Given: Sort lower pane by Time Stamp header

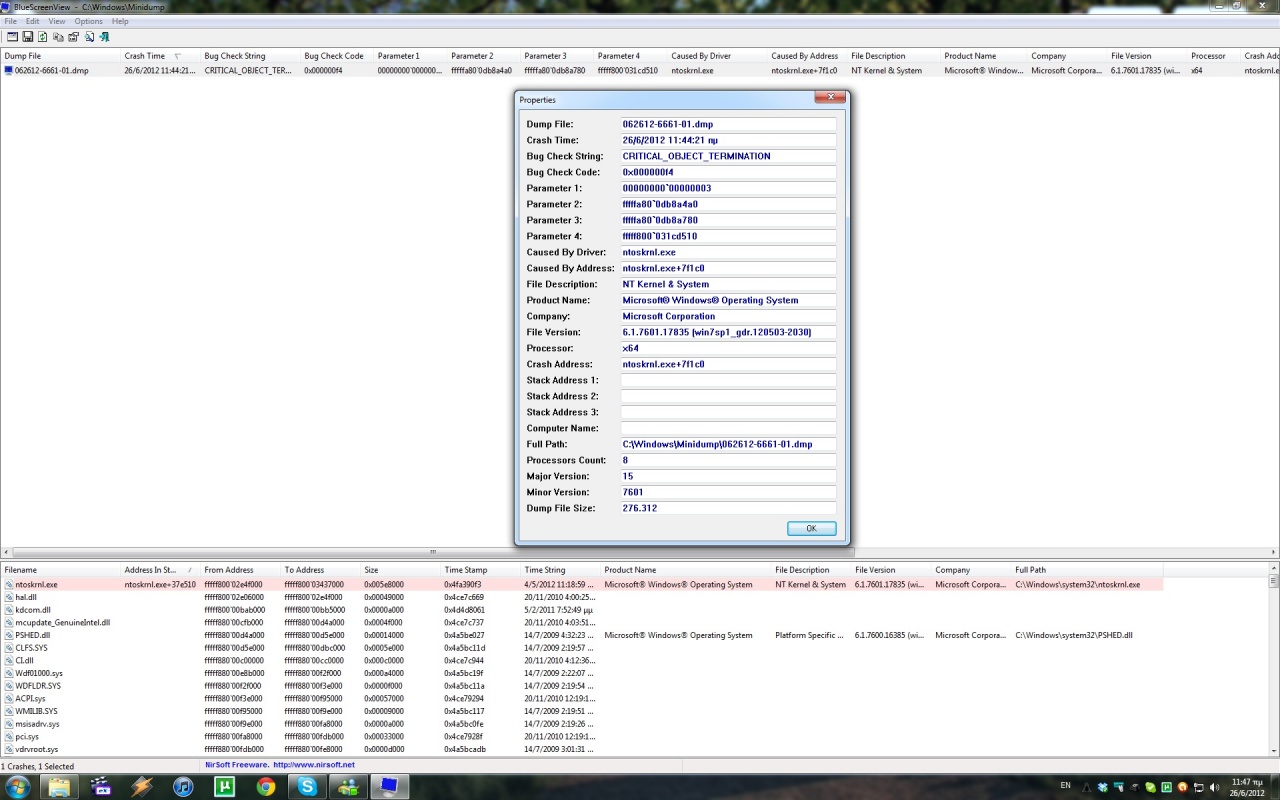Looking at the screenshot, I should [x=480, y=570].
